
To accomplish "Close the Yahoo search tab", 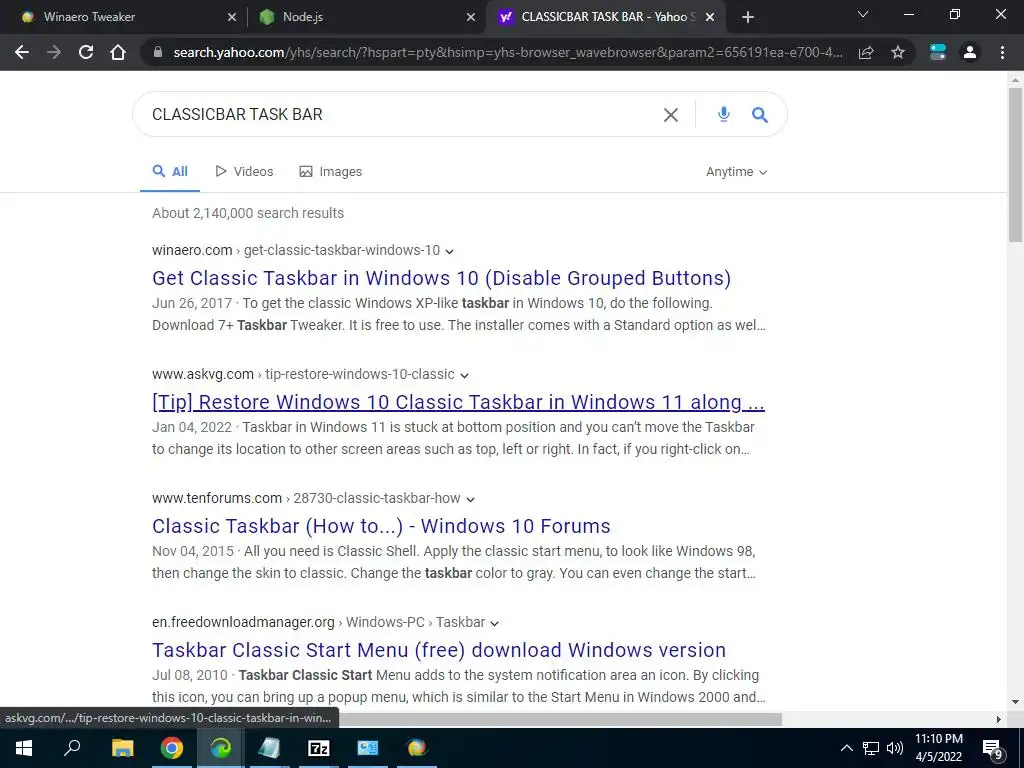I will (710, 17).
